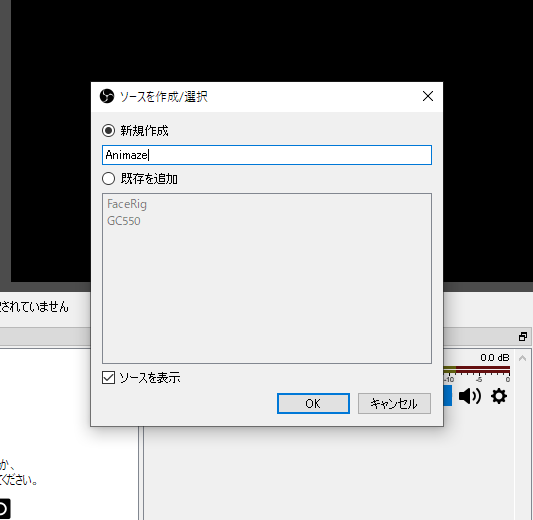Open audio settings gear in mixer
533x520 pixels.
coord(499,396)
